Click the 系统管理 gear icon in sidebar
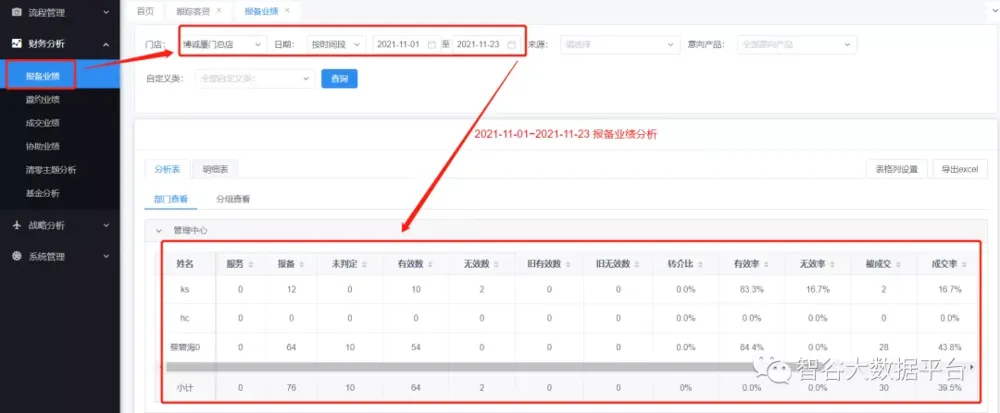The width and height of the screenshot is (1000, 413). coord(16,256)
